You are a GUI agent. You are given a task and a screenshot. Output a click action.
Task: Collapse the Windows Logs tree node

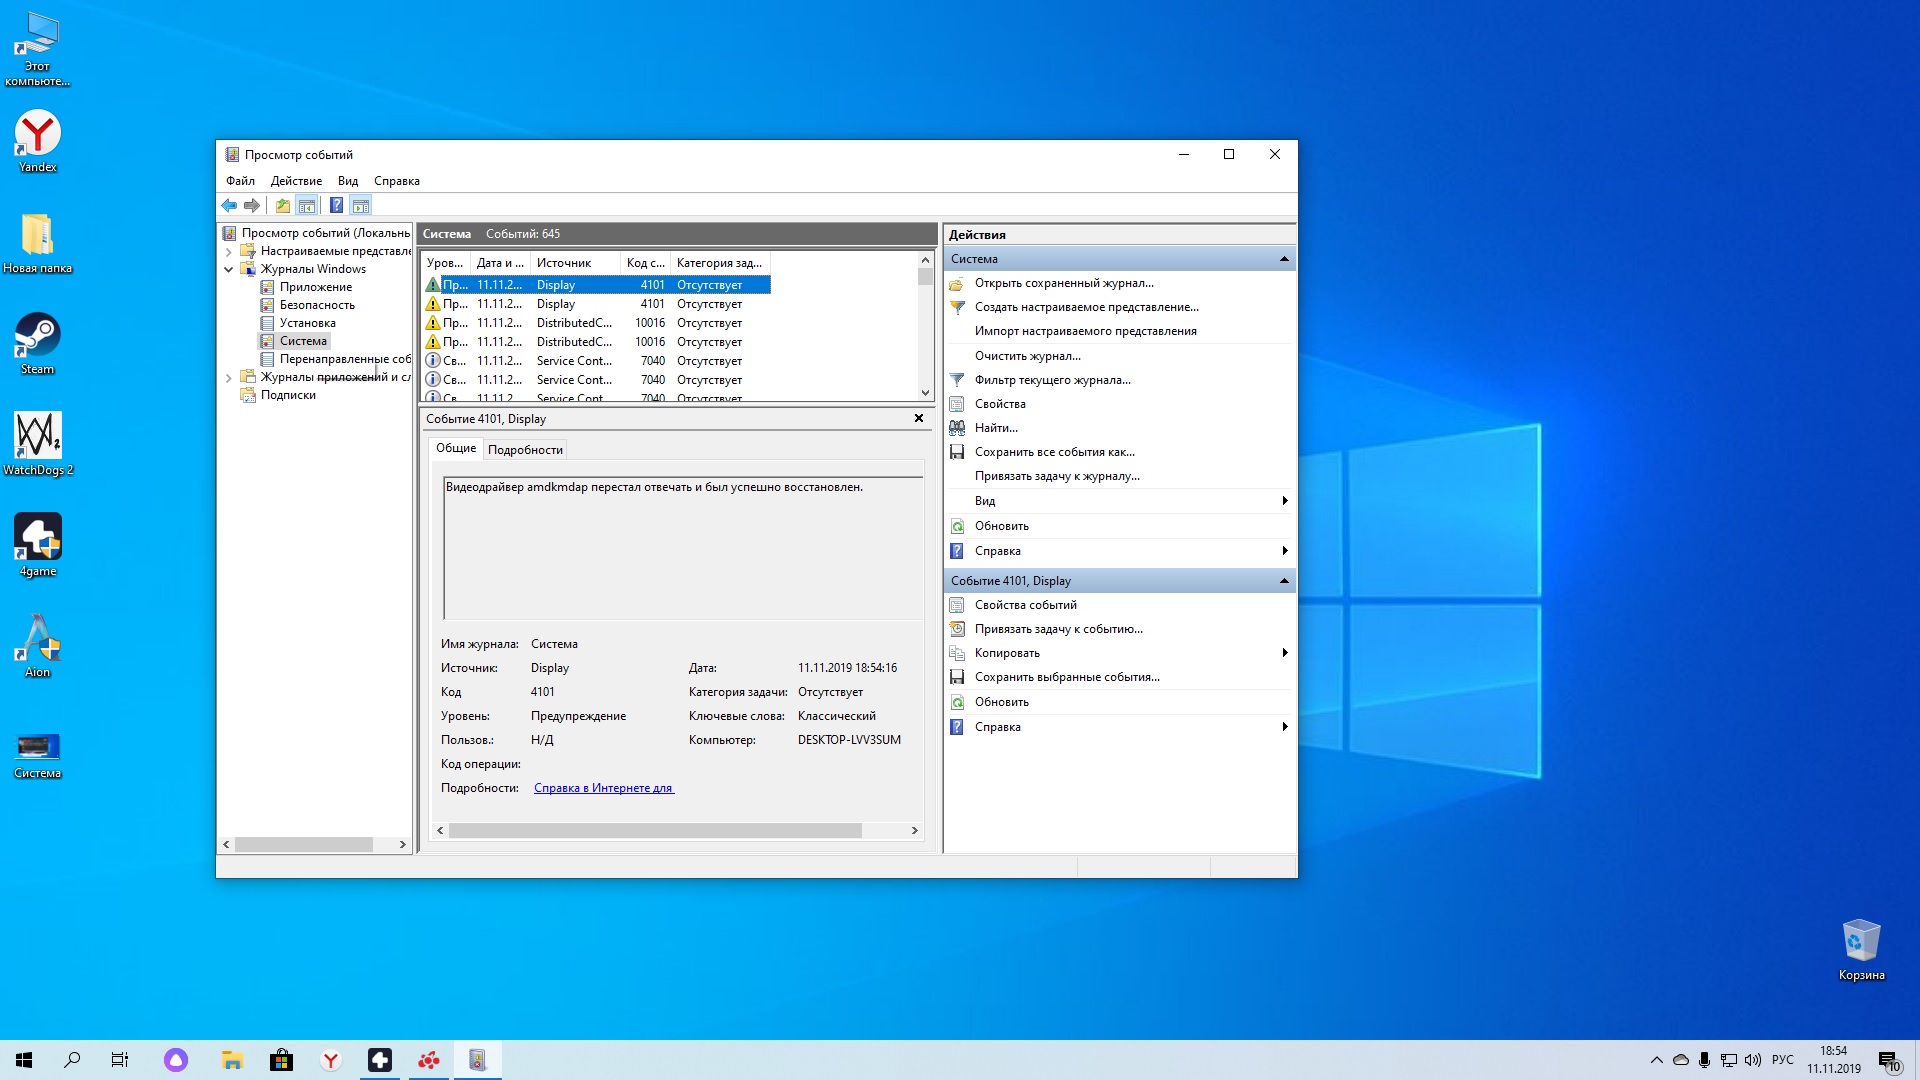(x=228, y=269)
